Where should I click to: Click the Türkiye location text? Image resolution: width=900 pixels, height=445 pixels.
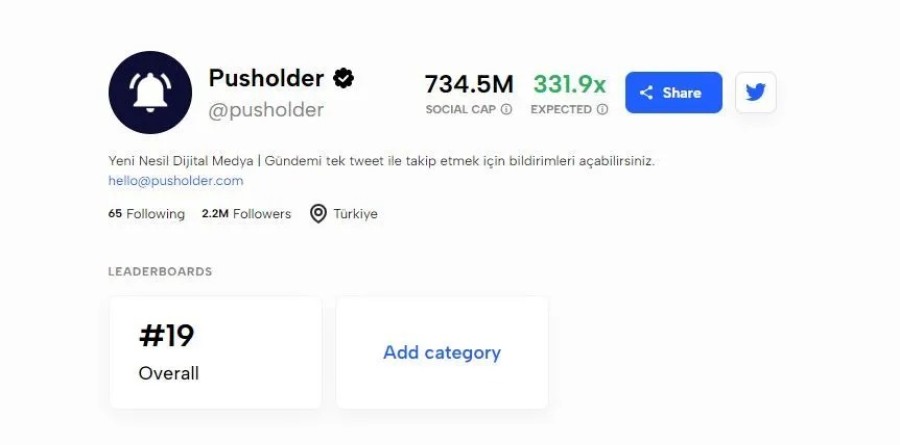[x=356, y=214]
